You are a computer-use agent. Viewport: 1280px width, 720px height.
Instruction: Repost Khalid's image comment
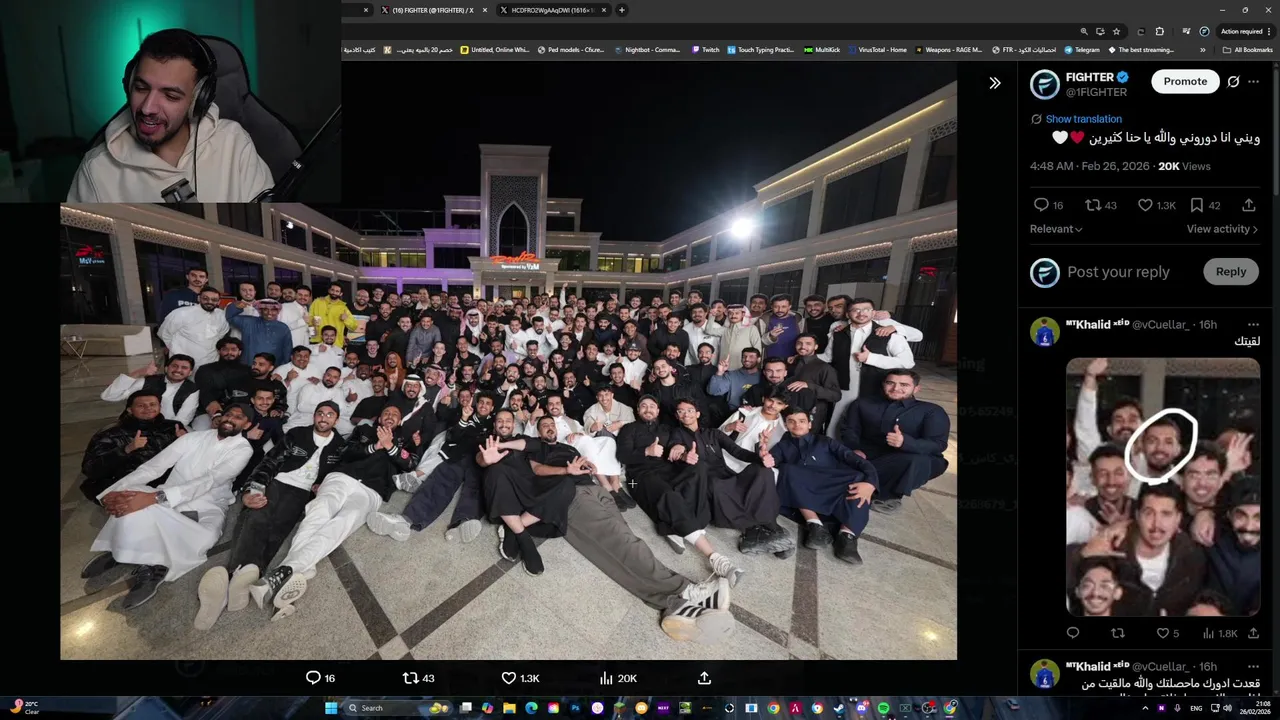click(x=1118, y=633)
